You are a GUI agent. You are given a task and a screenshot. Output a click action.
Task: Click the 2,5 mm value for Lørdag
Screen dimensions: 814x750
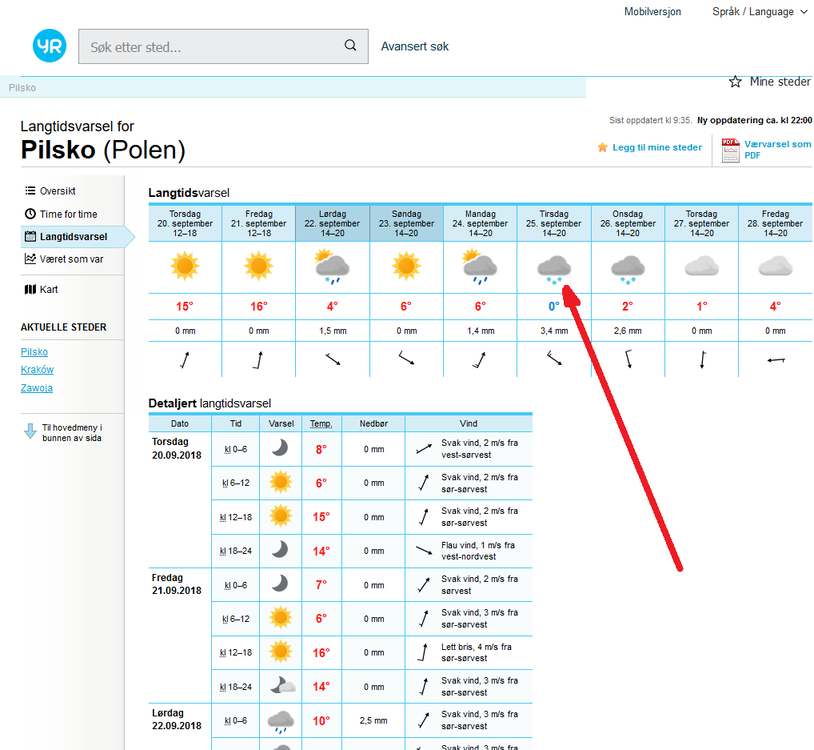[x=374, y=720]
